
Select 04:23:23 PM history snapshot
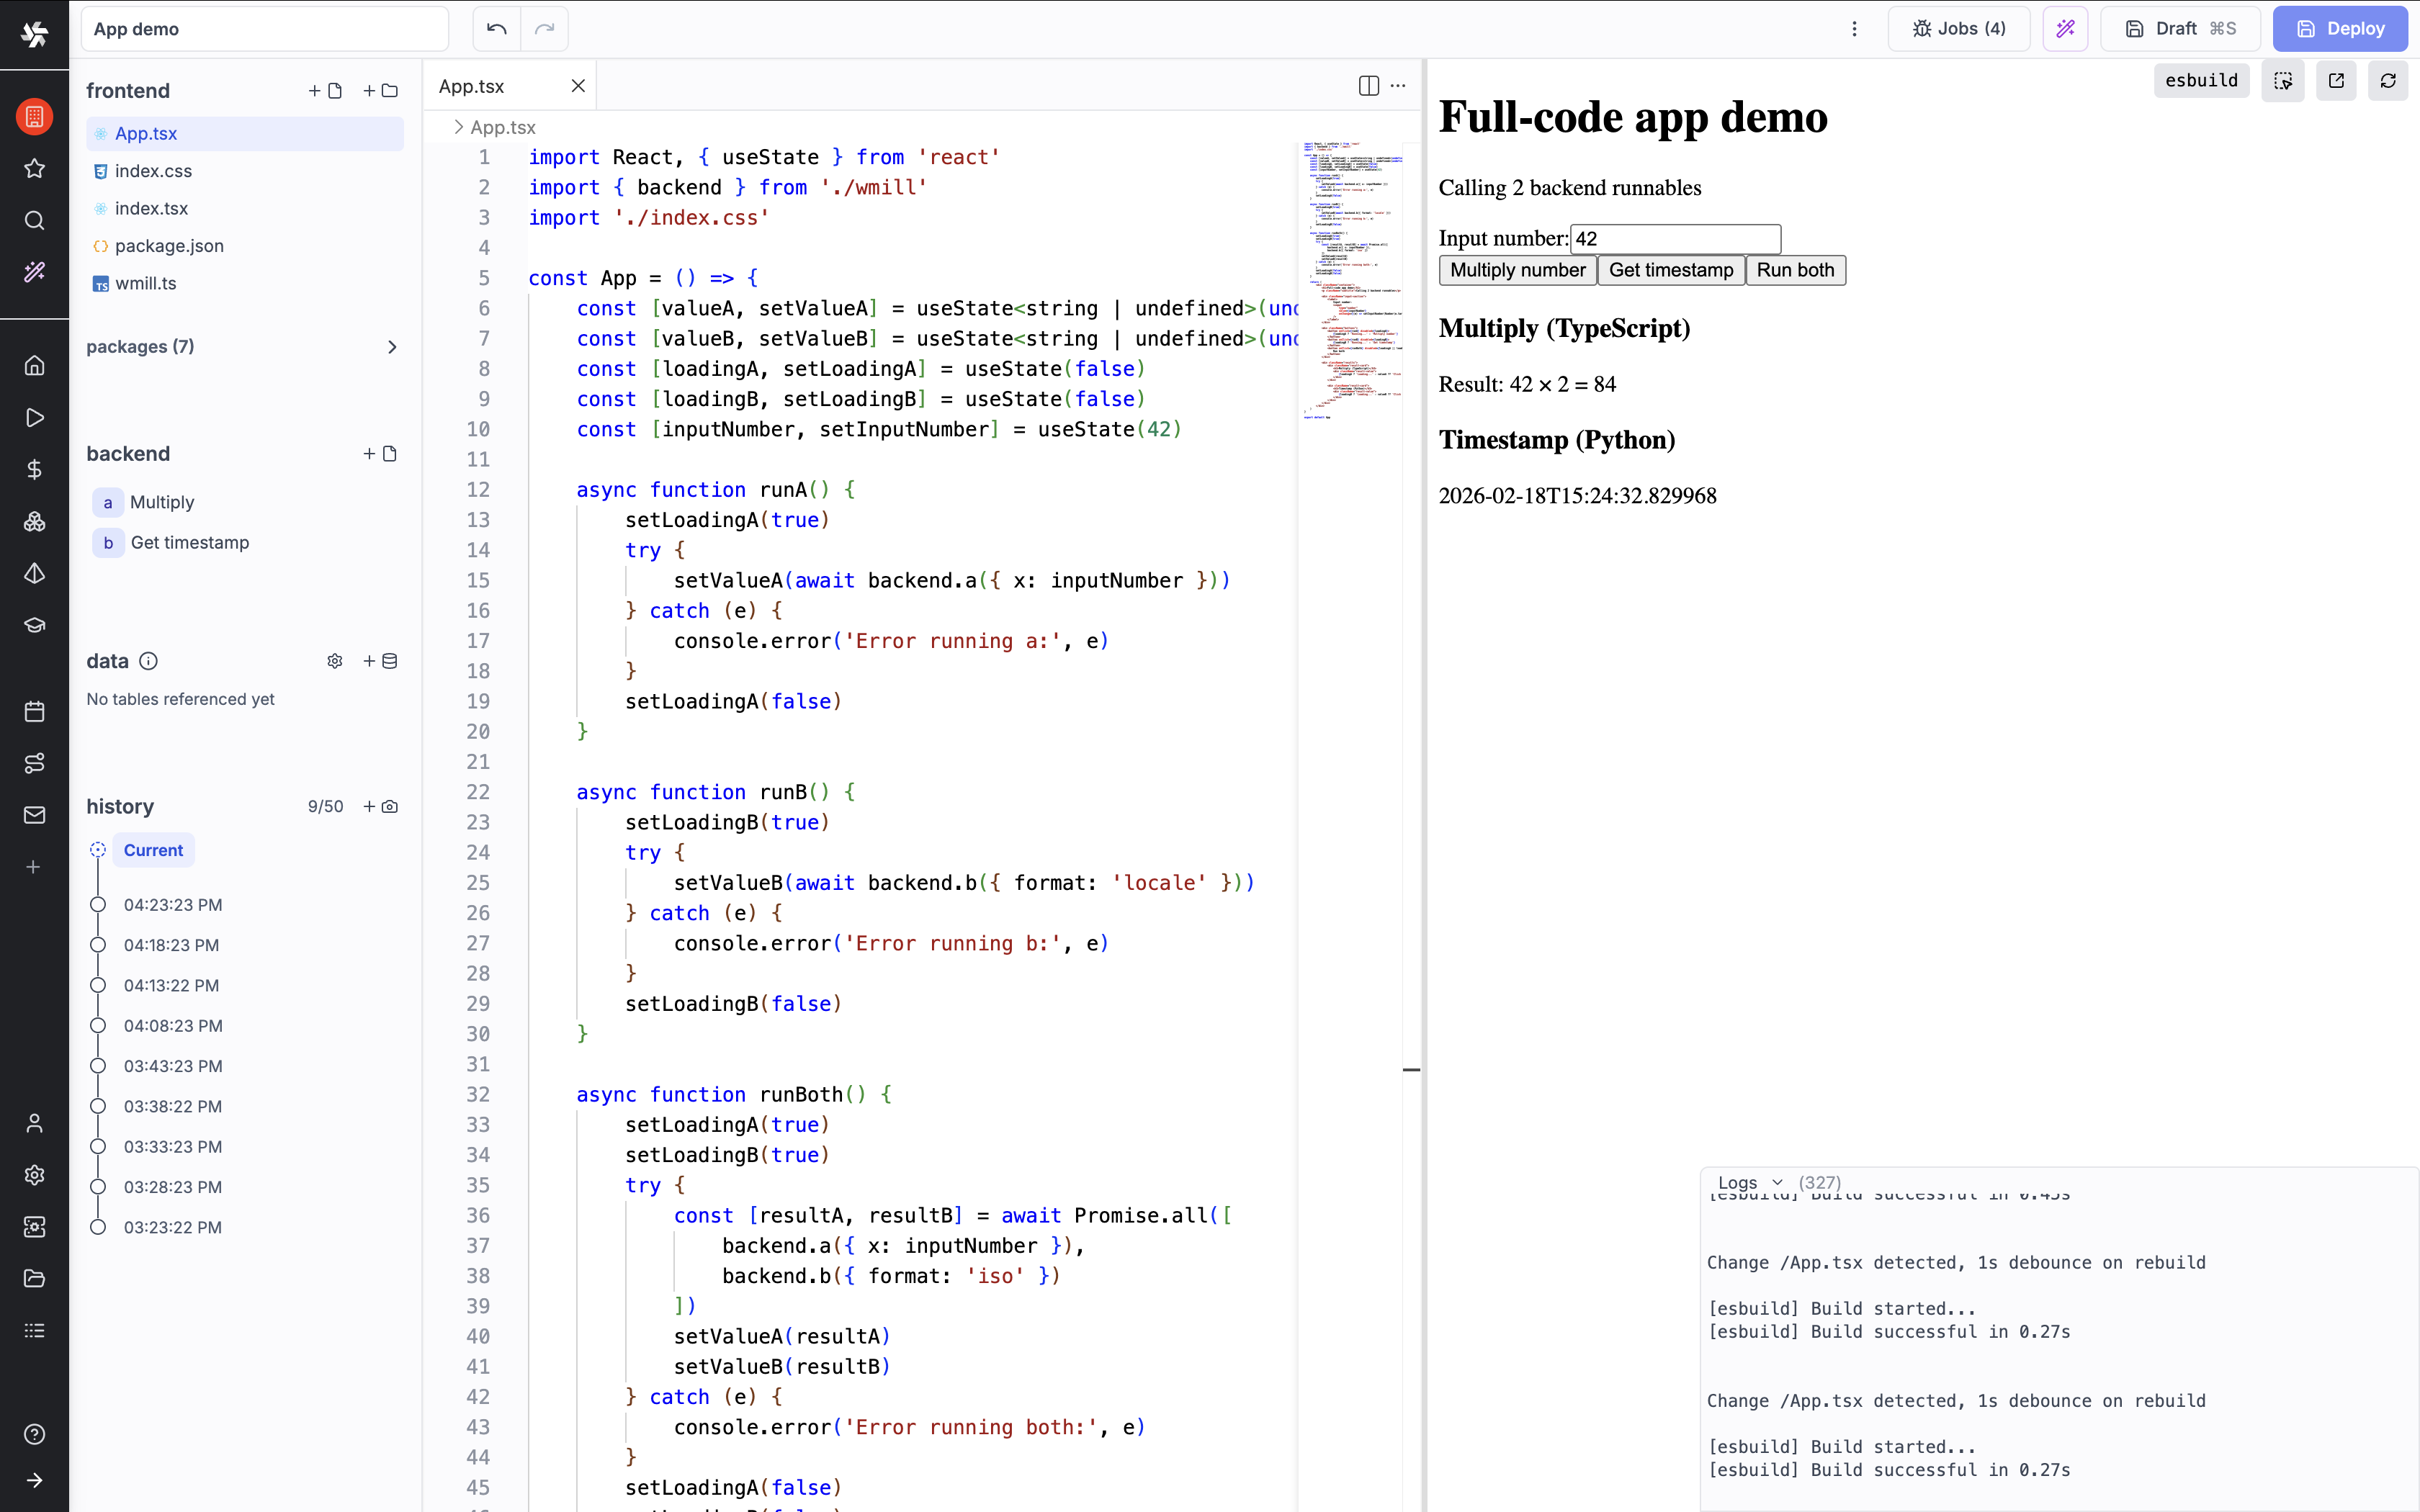pyautogui.click(x=173, y=905)
